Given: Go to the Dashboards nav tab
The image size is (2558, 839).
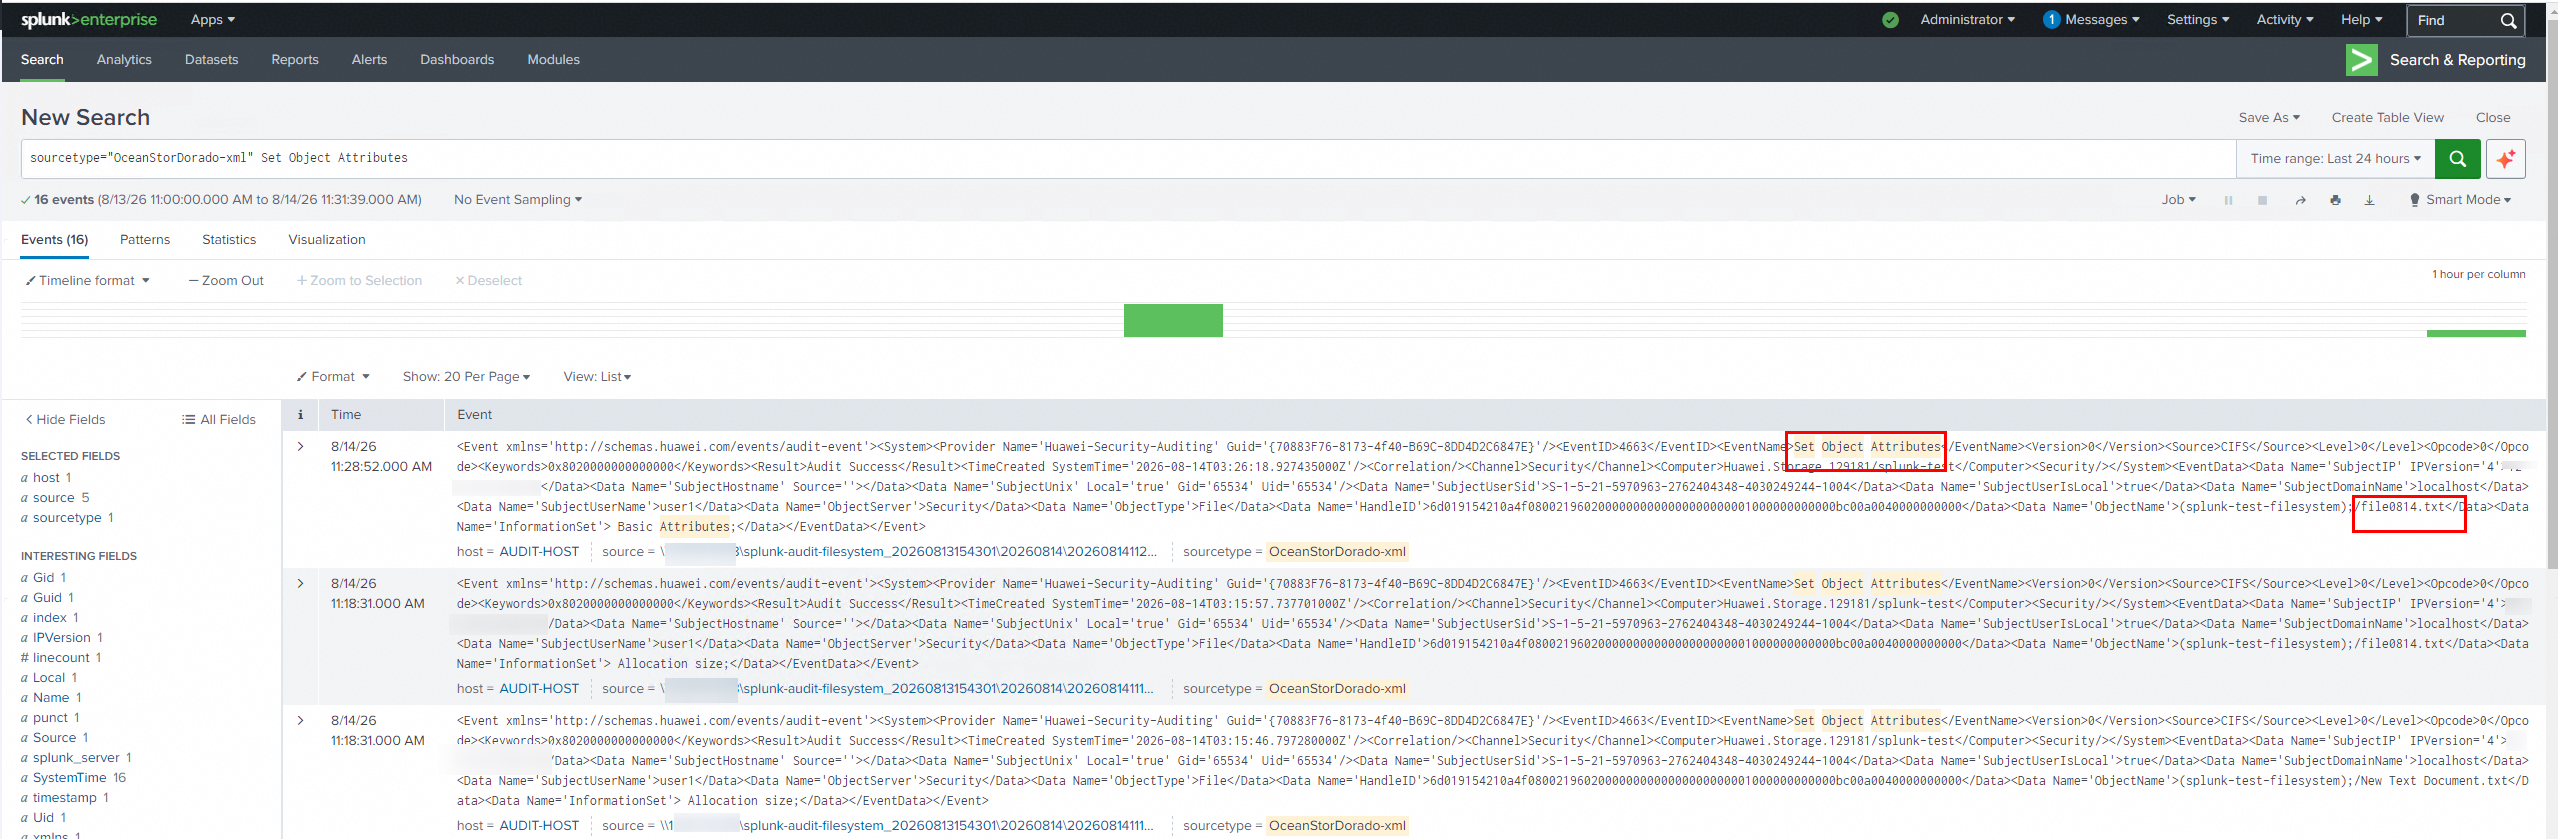Looking at the screenshot, I should 457,60.
